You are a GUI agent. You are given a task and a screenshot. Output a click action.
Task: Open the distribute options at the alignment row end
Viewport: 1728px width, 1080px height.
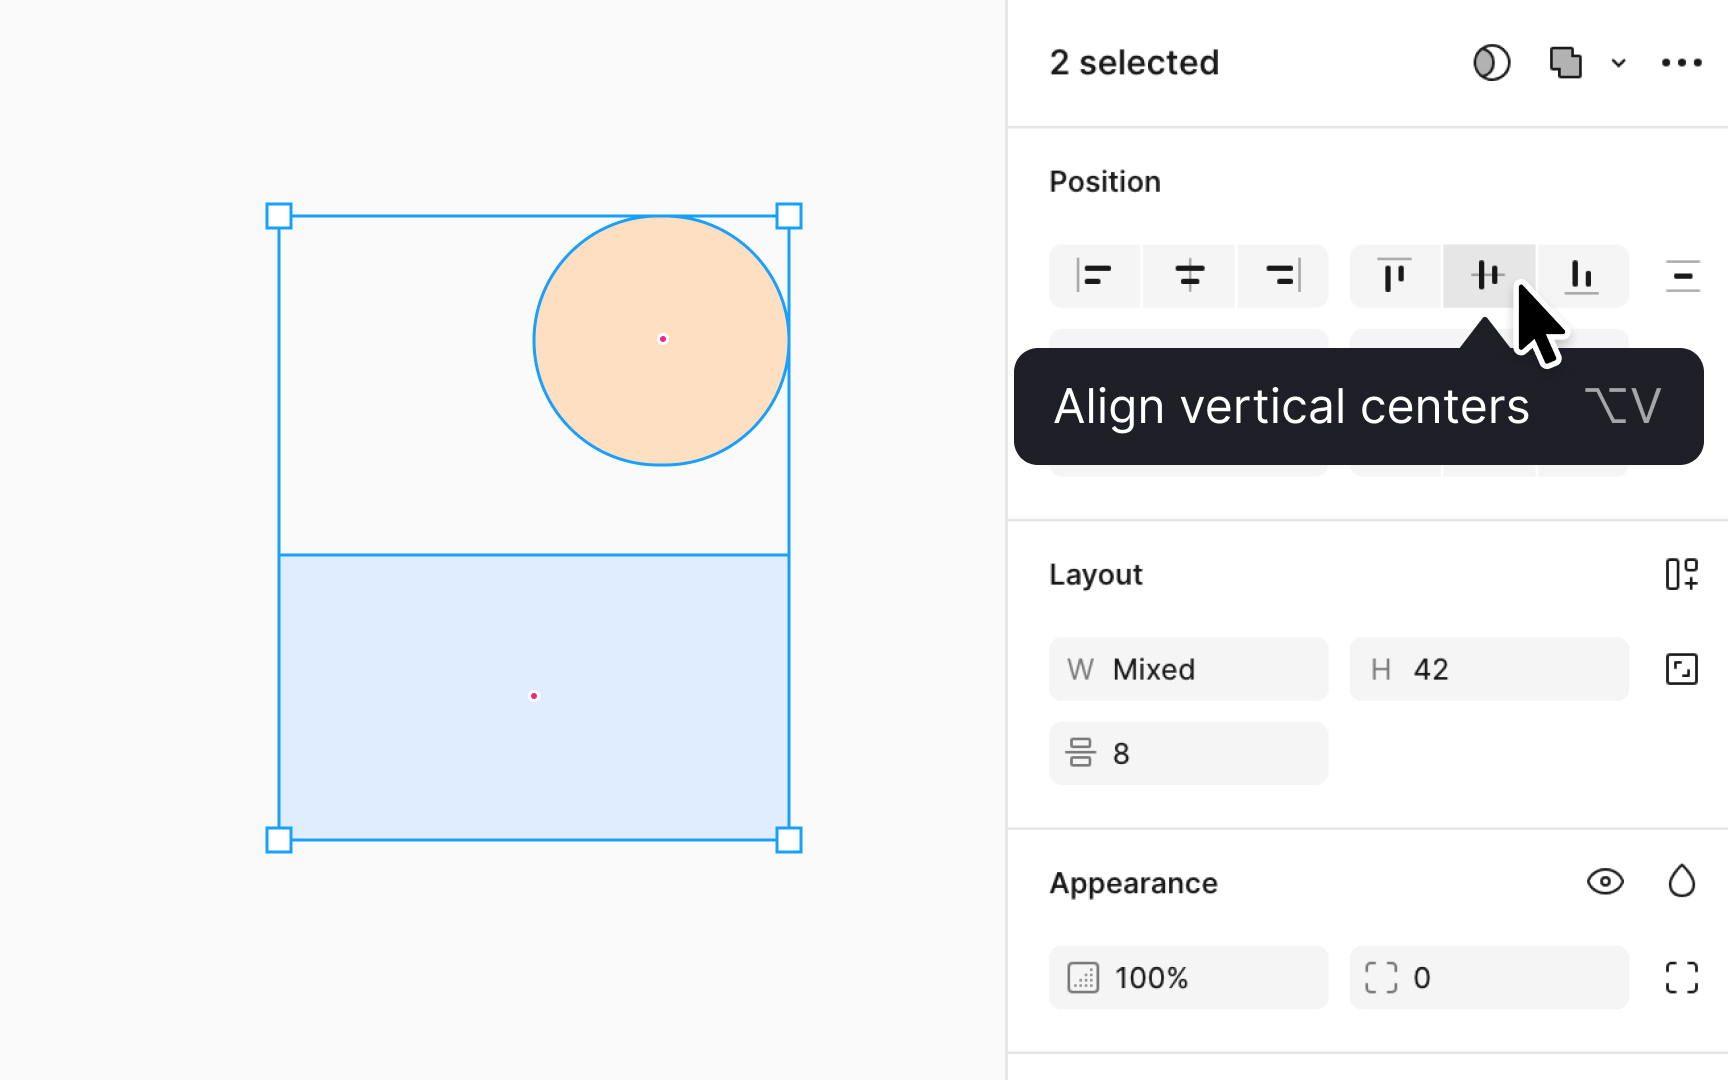[x=1683, y=276]
